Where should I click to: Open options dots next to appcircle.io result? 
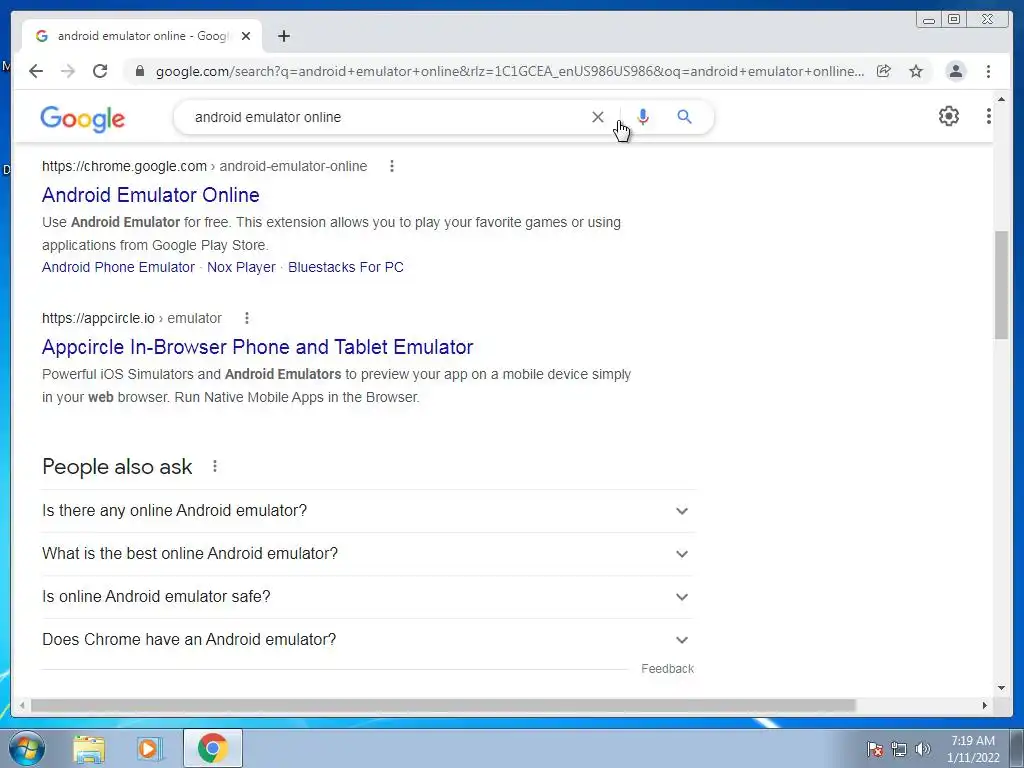pos(247,318)
